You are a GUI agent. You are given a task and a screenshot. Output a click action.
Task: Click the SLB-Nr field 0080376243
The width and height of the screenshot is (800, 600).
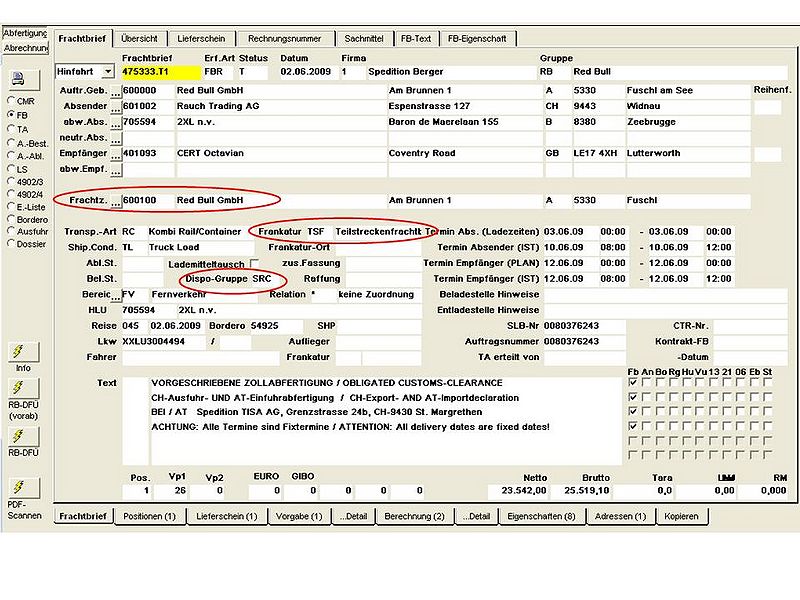tap(584, 326)
